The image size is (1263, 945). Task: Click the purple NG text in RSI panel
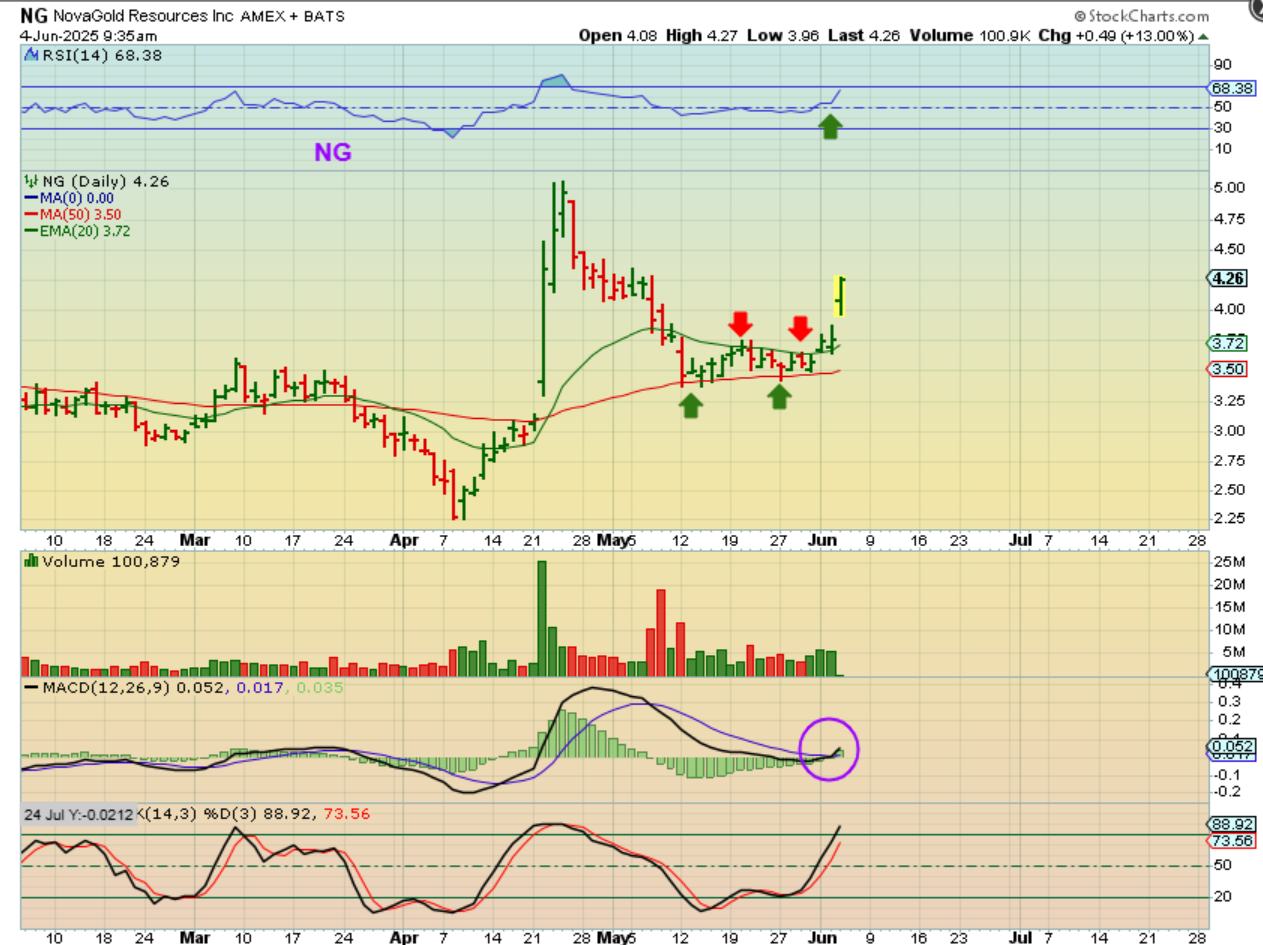pyautogui.click(x=333, y=152)
